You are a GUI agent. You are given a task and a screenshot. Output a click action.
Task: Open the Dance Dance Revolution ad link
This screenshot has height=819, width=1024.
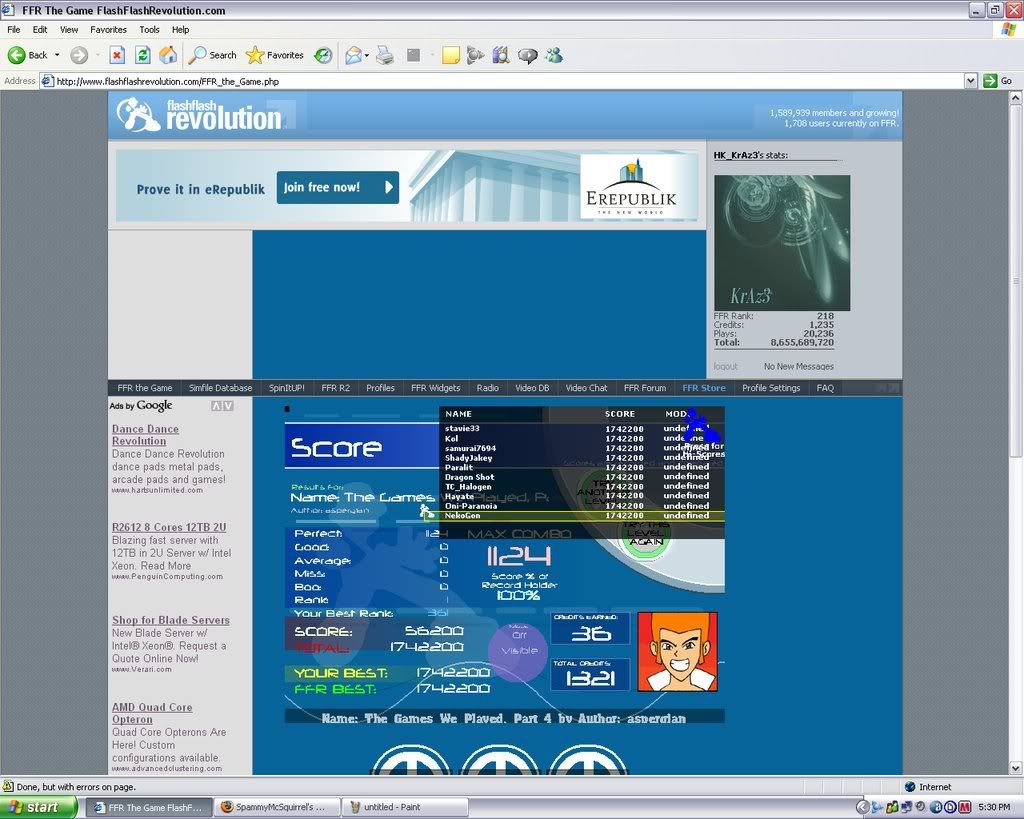click(x=145, y=435)
